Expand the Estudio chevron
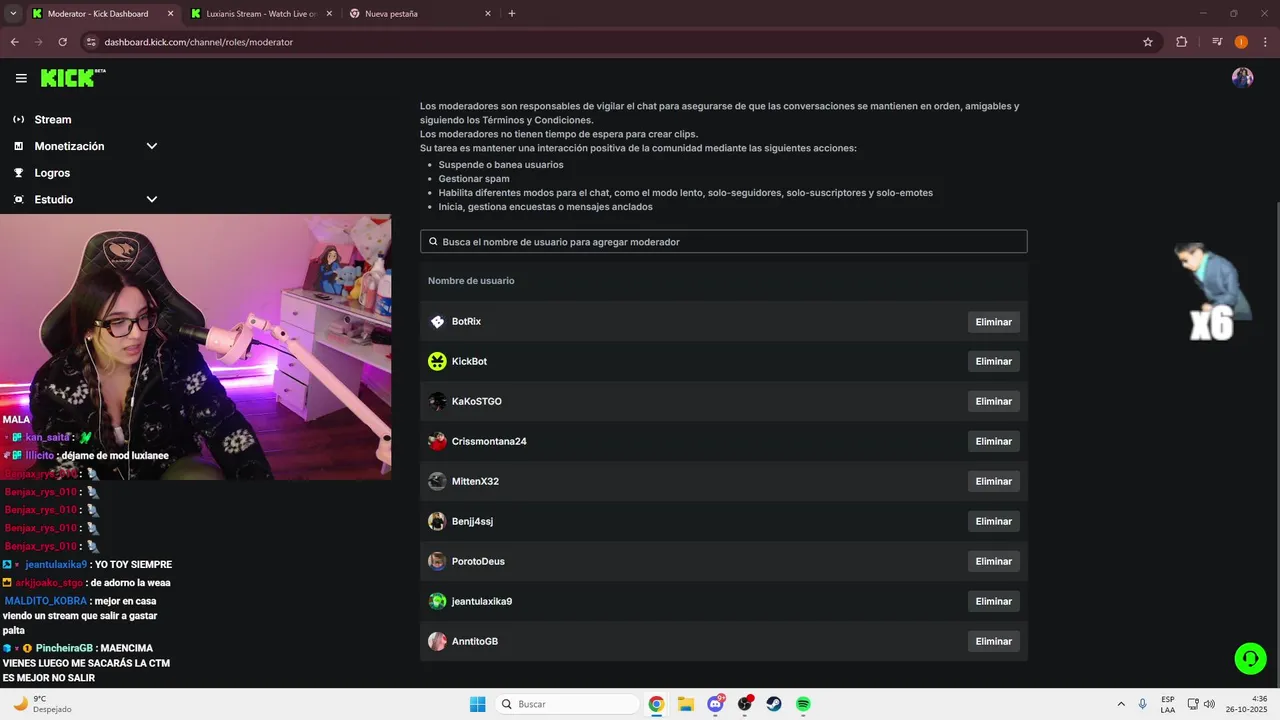 152,199
